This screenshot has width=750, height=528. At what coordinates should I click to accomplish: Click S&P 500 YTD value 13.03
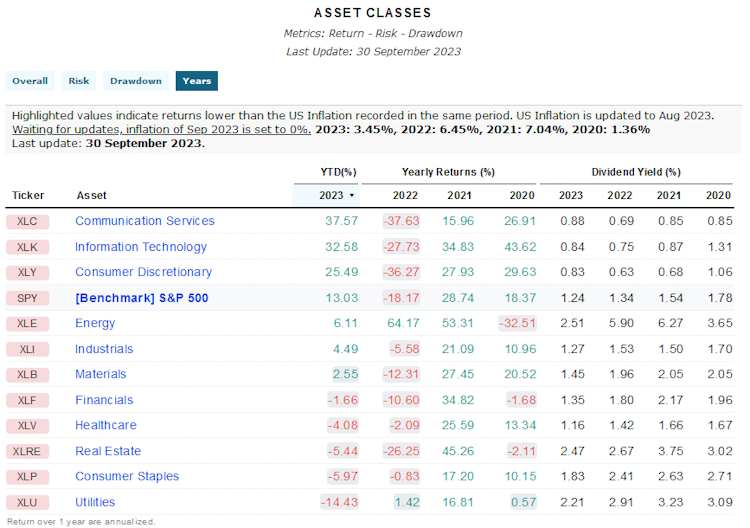click(x=342, y=298)
